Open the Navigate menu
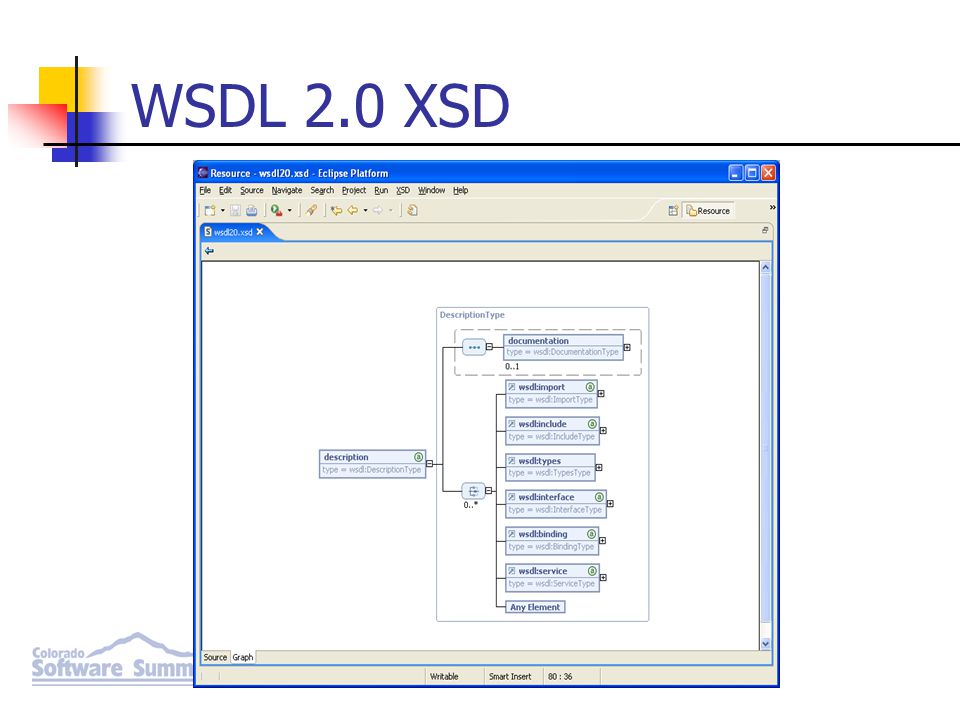This screenshot has width=960, height=720. point(287,190)
